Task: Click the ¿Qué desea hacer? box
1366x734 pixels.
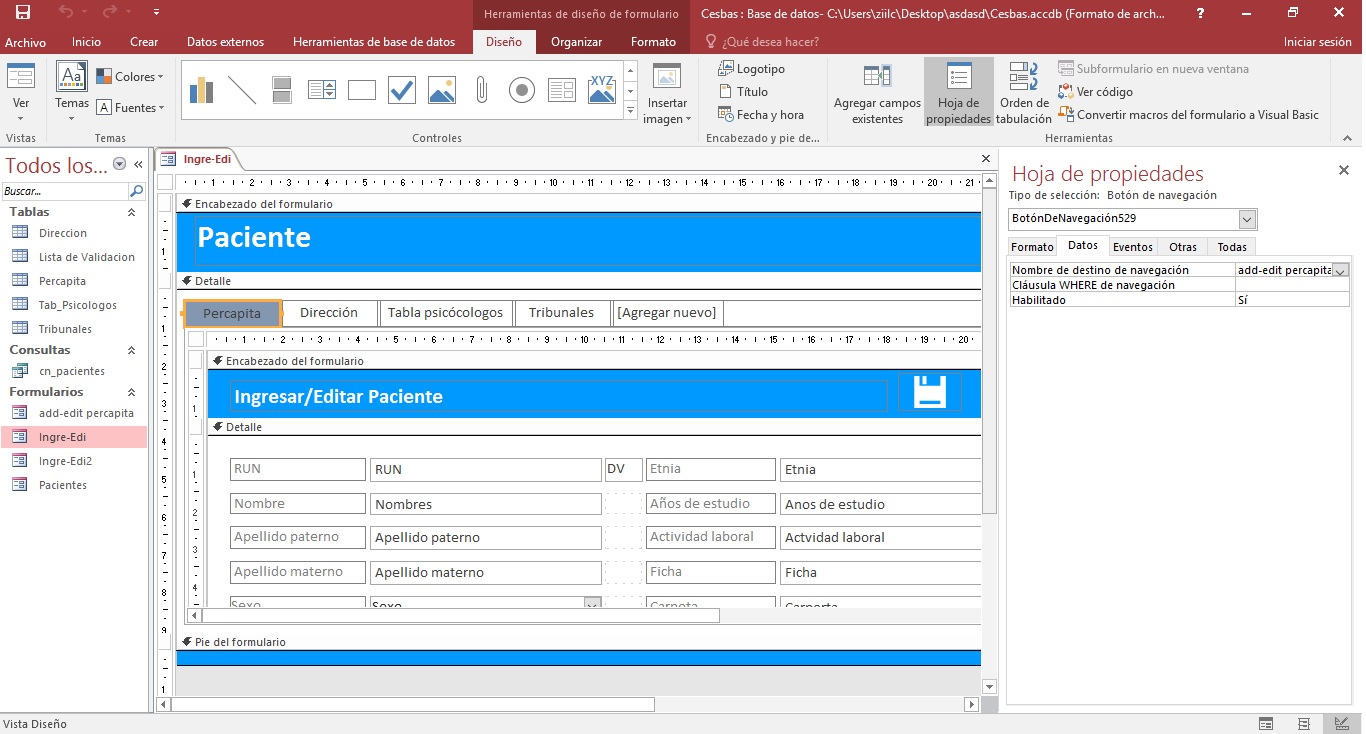Action: click(x=771, y=42)
